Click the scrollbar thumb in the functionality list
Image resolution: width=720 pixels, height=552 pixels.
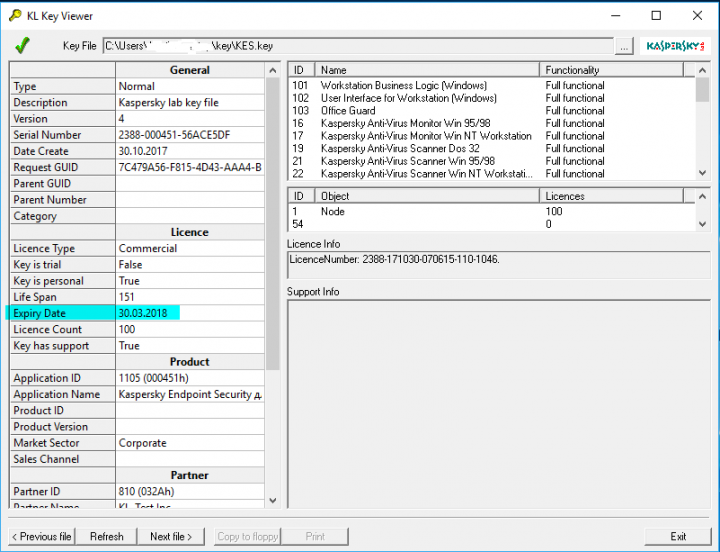[x=702, y=90]
